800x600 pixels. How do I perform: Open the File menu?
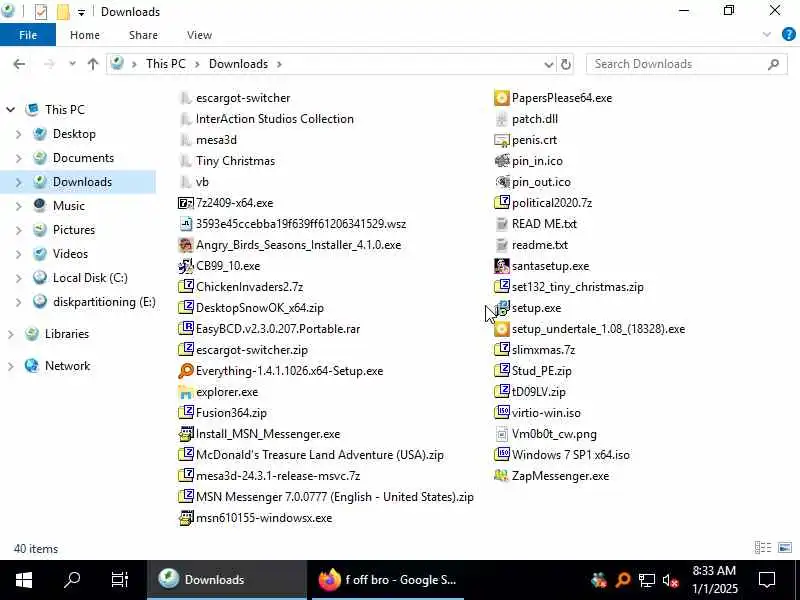click(x=28, y=35)
